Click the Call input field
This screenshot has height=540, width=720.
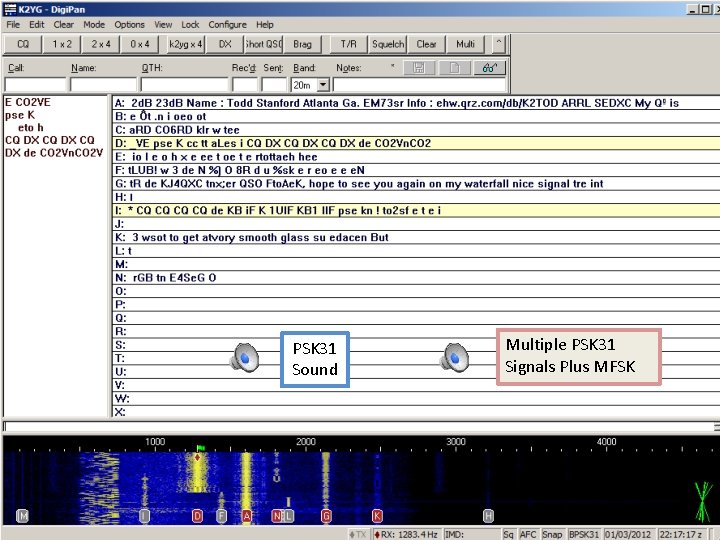click(x=35, y=85)
